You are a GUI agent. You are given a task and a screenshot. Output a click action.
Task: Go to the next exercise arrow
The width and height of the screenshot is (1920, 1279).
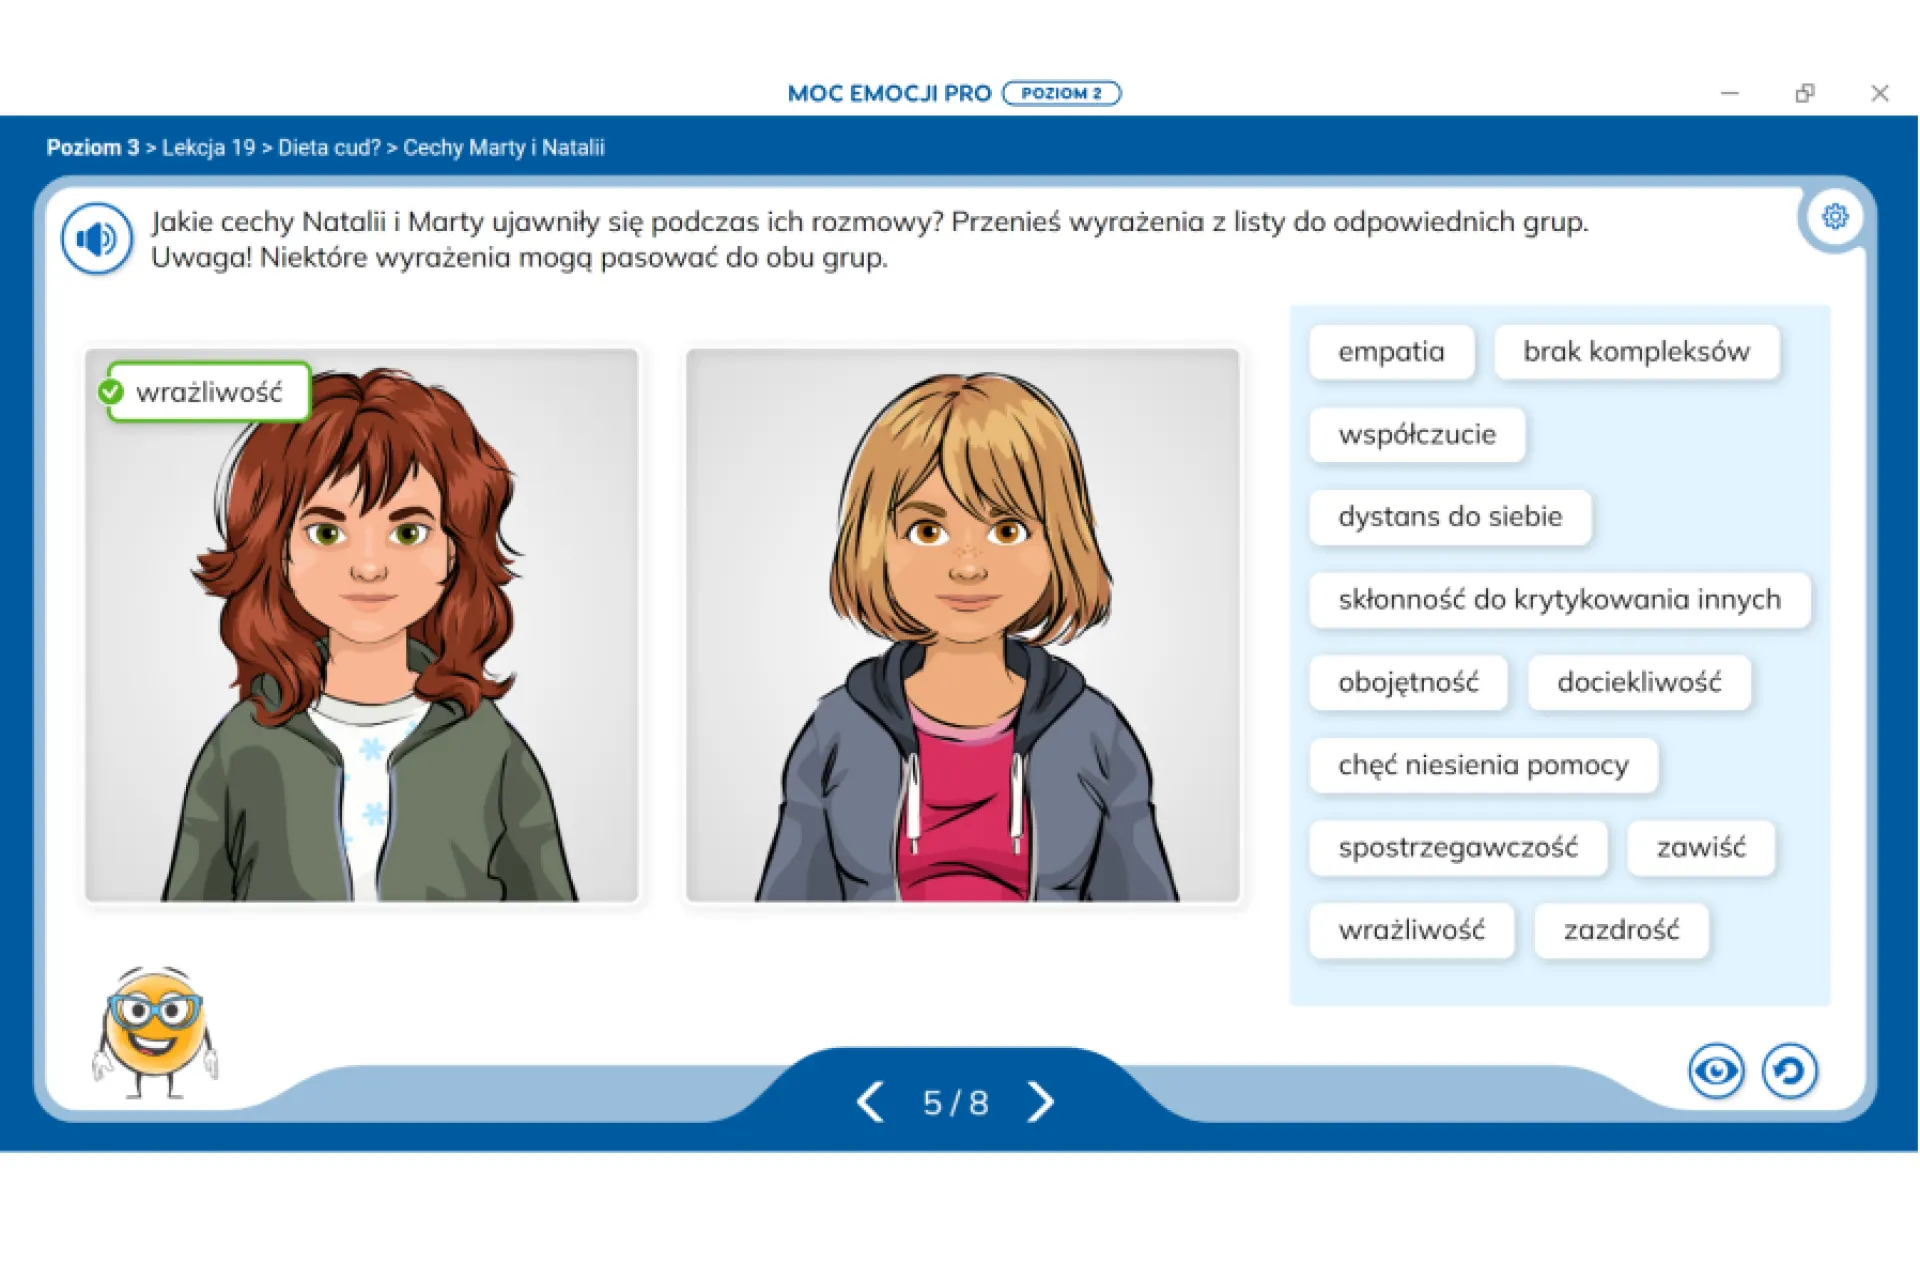tap(1040, 1102)
